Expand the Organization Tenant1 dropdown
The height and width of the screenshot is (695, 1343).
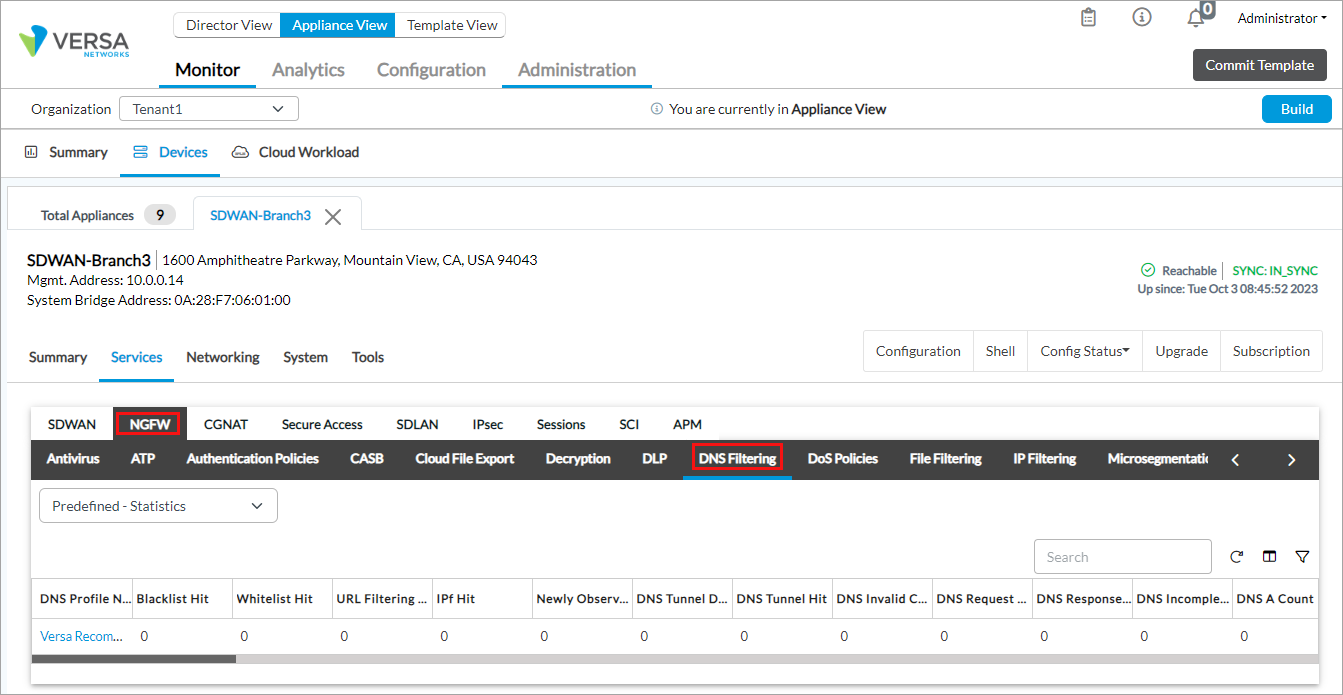pyautogui.click(x=208, y=108)
